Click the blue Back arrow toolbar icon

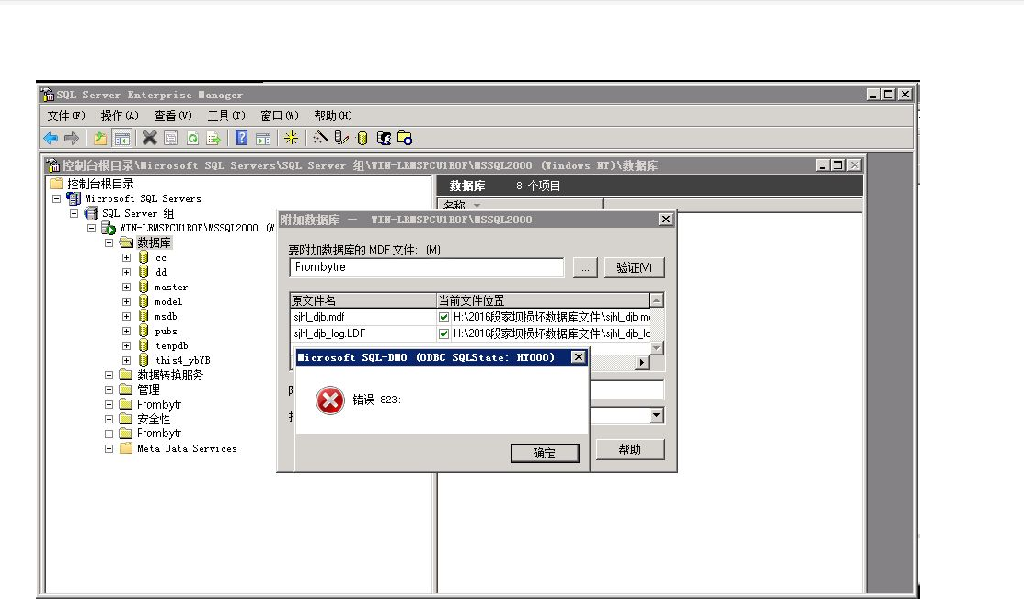[50, 138]
